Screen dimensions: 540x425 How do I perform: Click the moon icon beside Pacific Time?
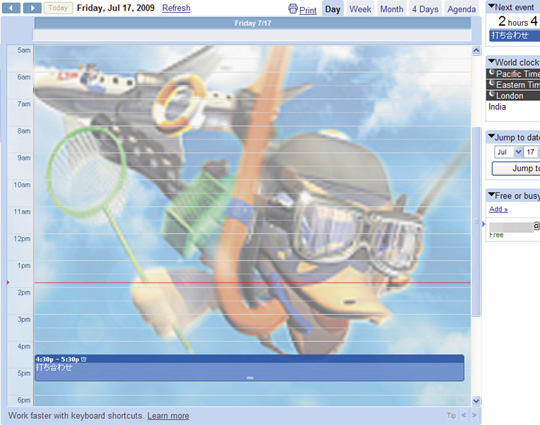coord(492,73)
